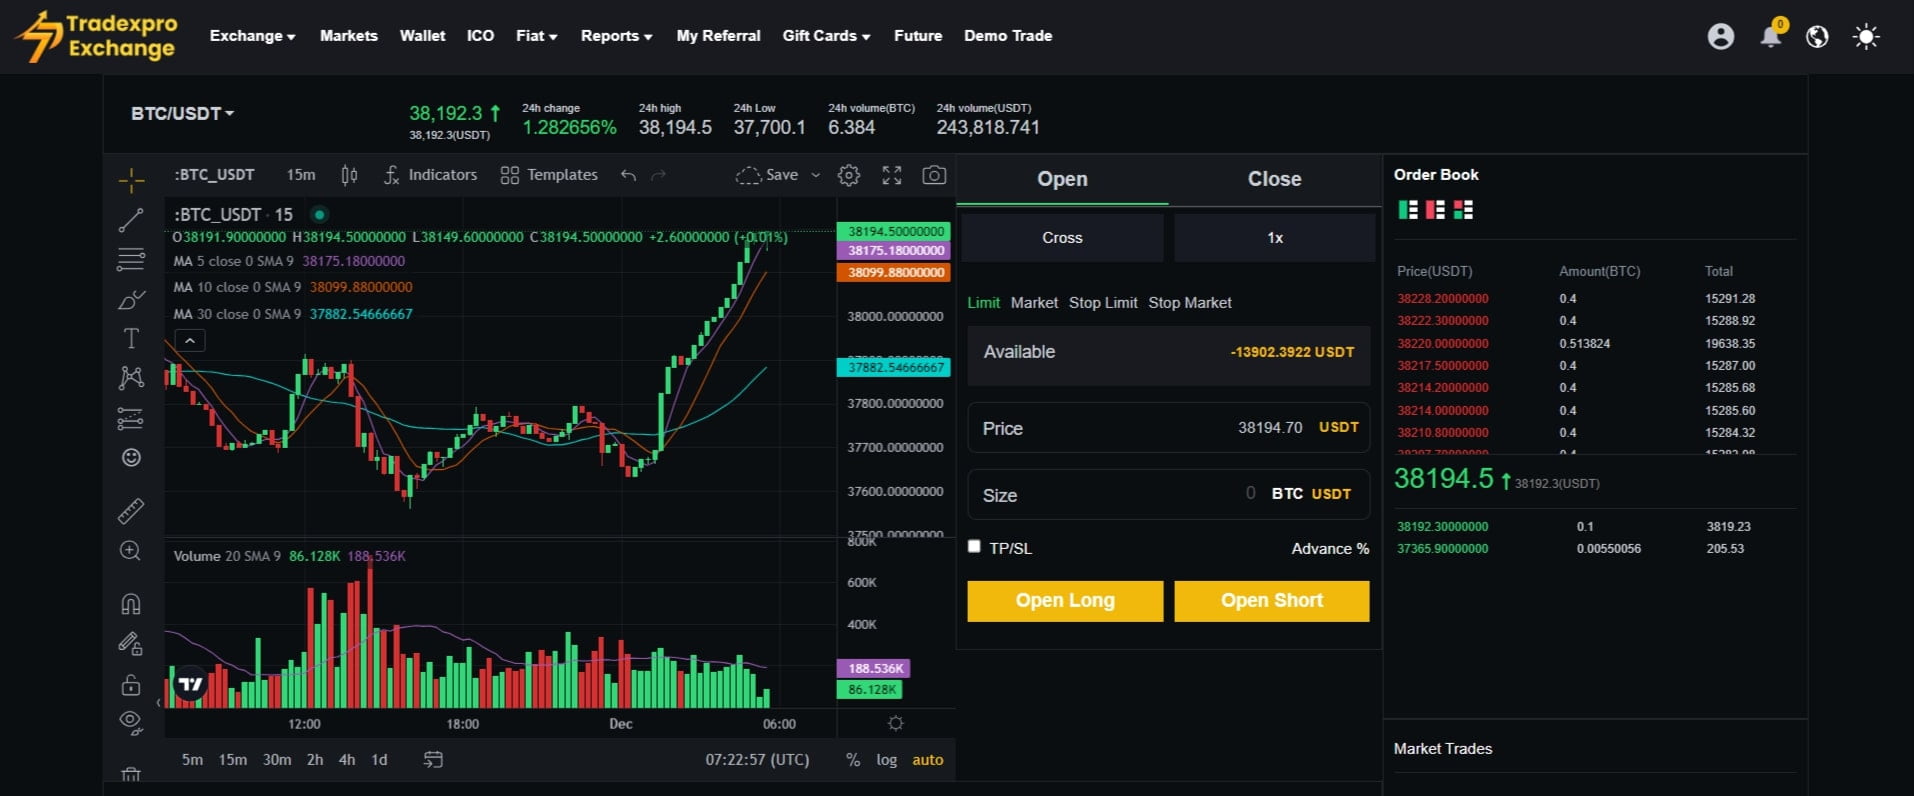
Task: Switch size unit to USDT
Action: pos(1331,494)
